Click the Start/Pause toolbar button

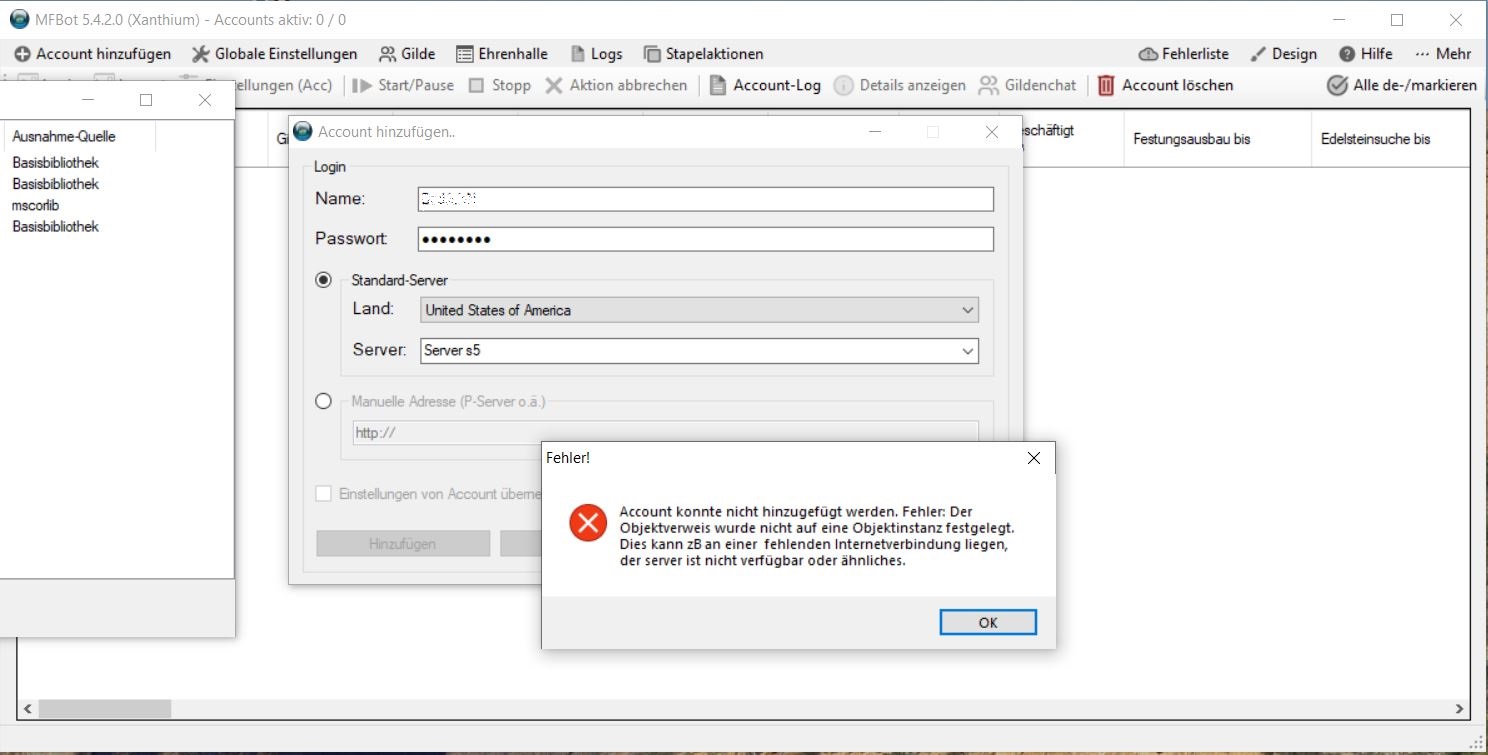pyautogui.click(x=403, y=85)
